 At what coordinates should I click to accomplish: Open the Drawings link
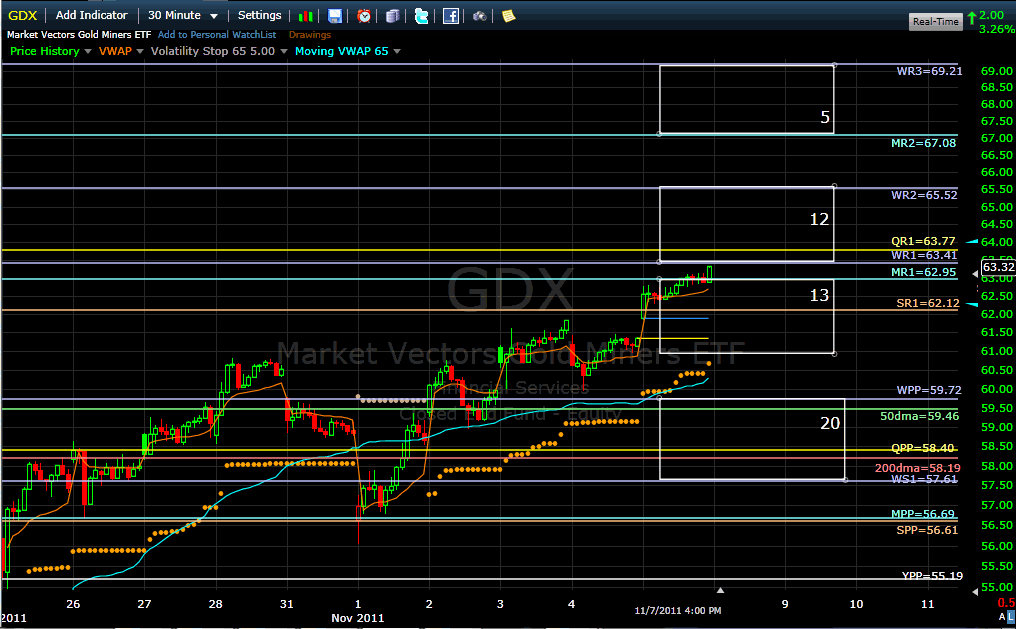point(310,35)
